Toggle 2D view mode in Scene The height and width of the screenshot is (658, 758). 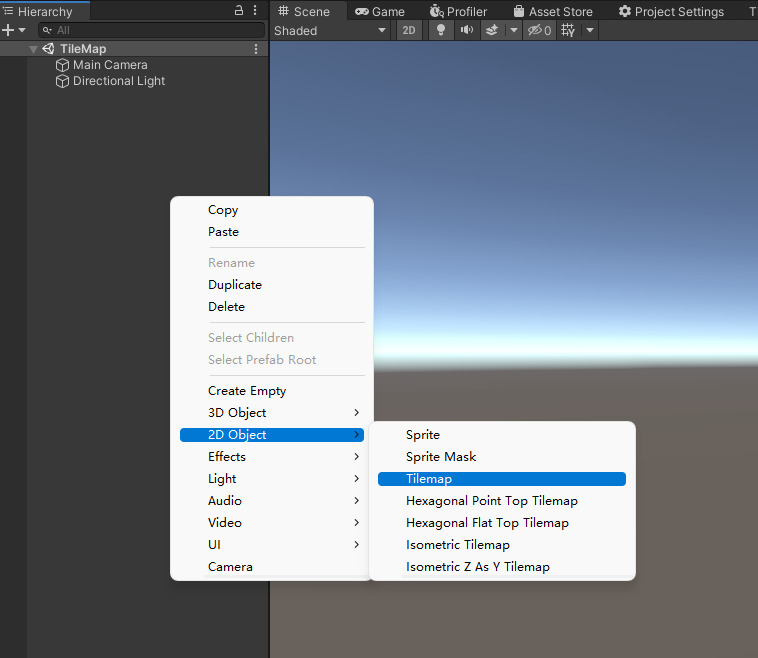point(409,30)
